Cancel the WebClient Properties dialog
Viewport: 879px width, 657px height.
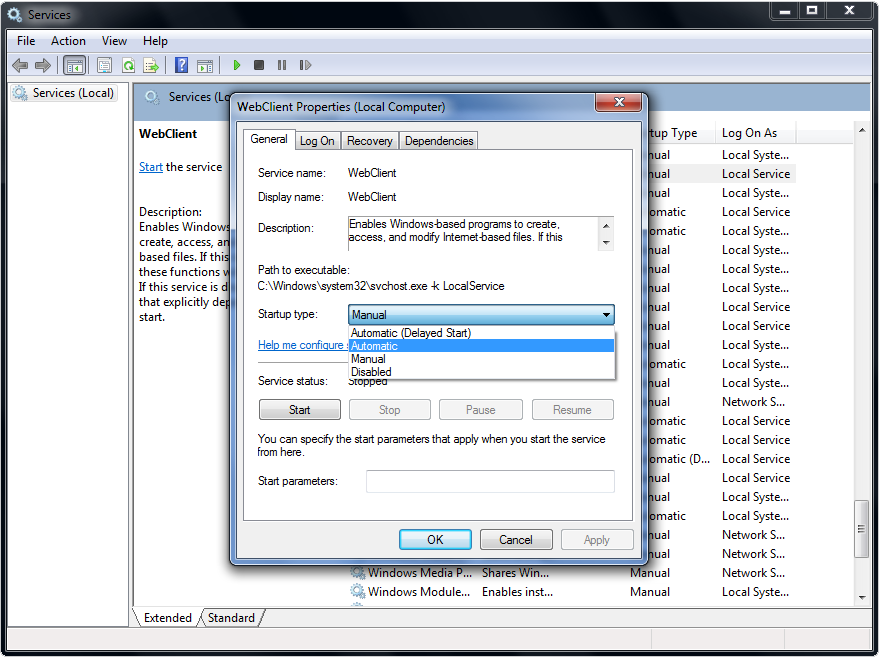516,540
